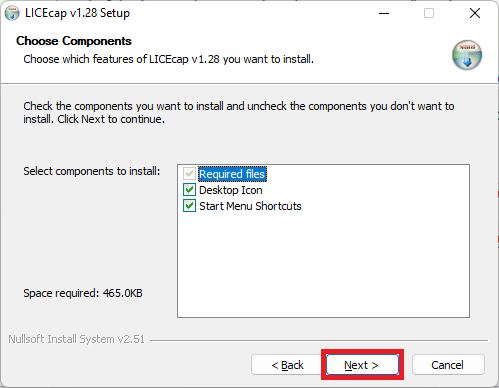Click the Select components to install label

tap(92, 171)
